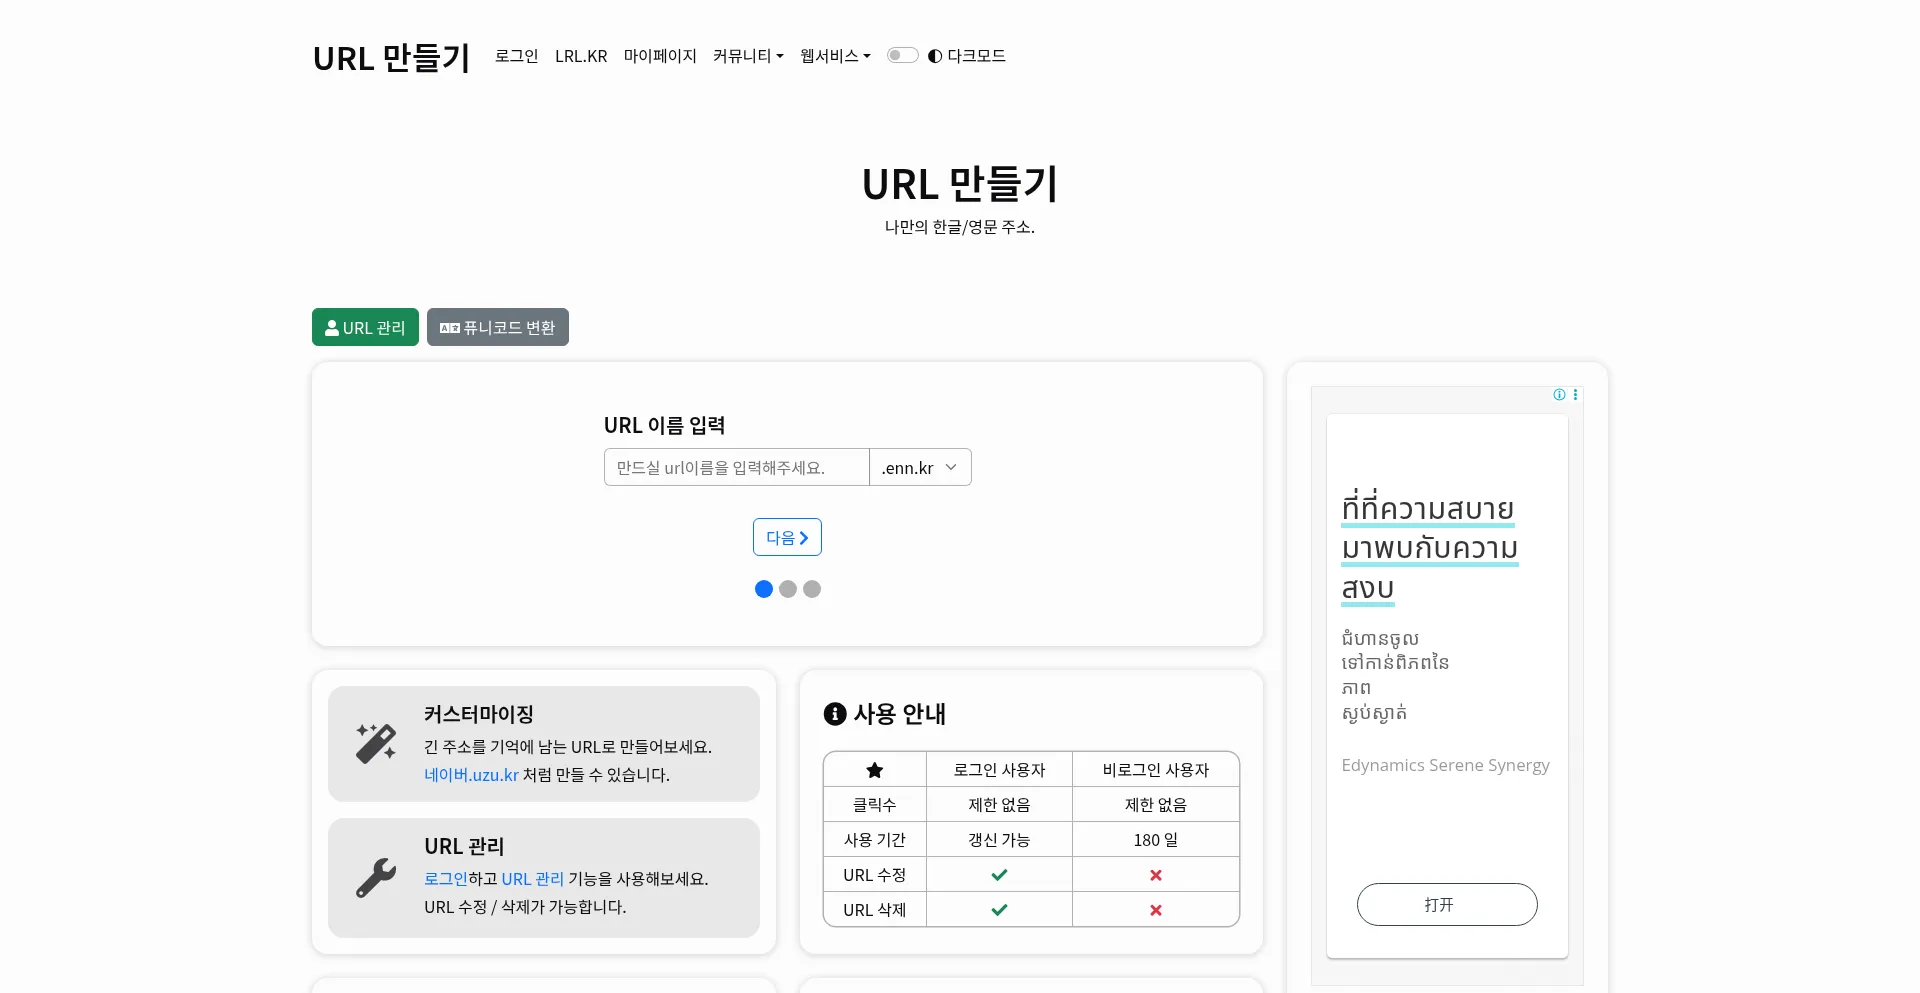
Task: Open 마이페이지 from the navbar
Action: coord(660,56)
